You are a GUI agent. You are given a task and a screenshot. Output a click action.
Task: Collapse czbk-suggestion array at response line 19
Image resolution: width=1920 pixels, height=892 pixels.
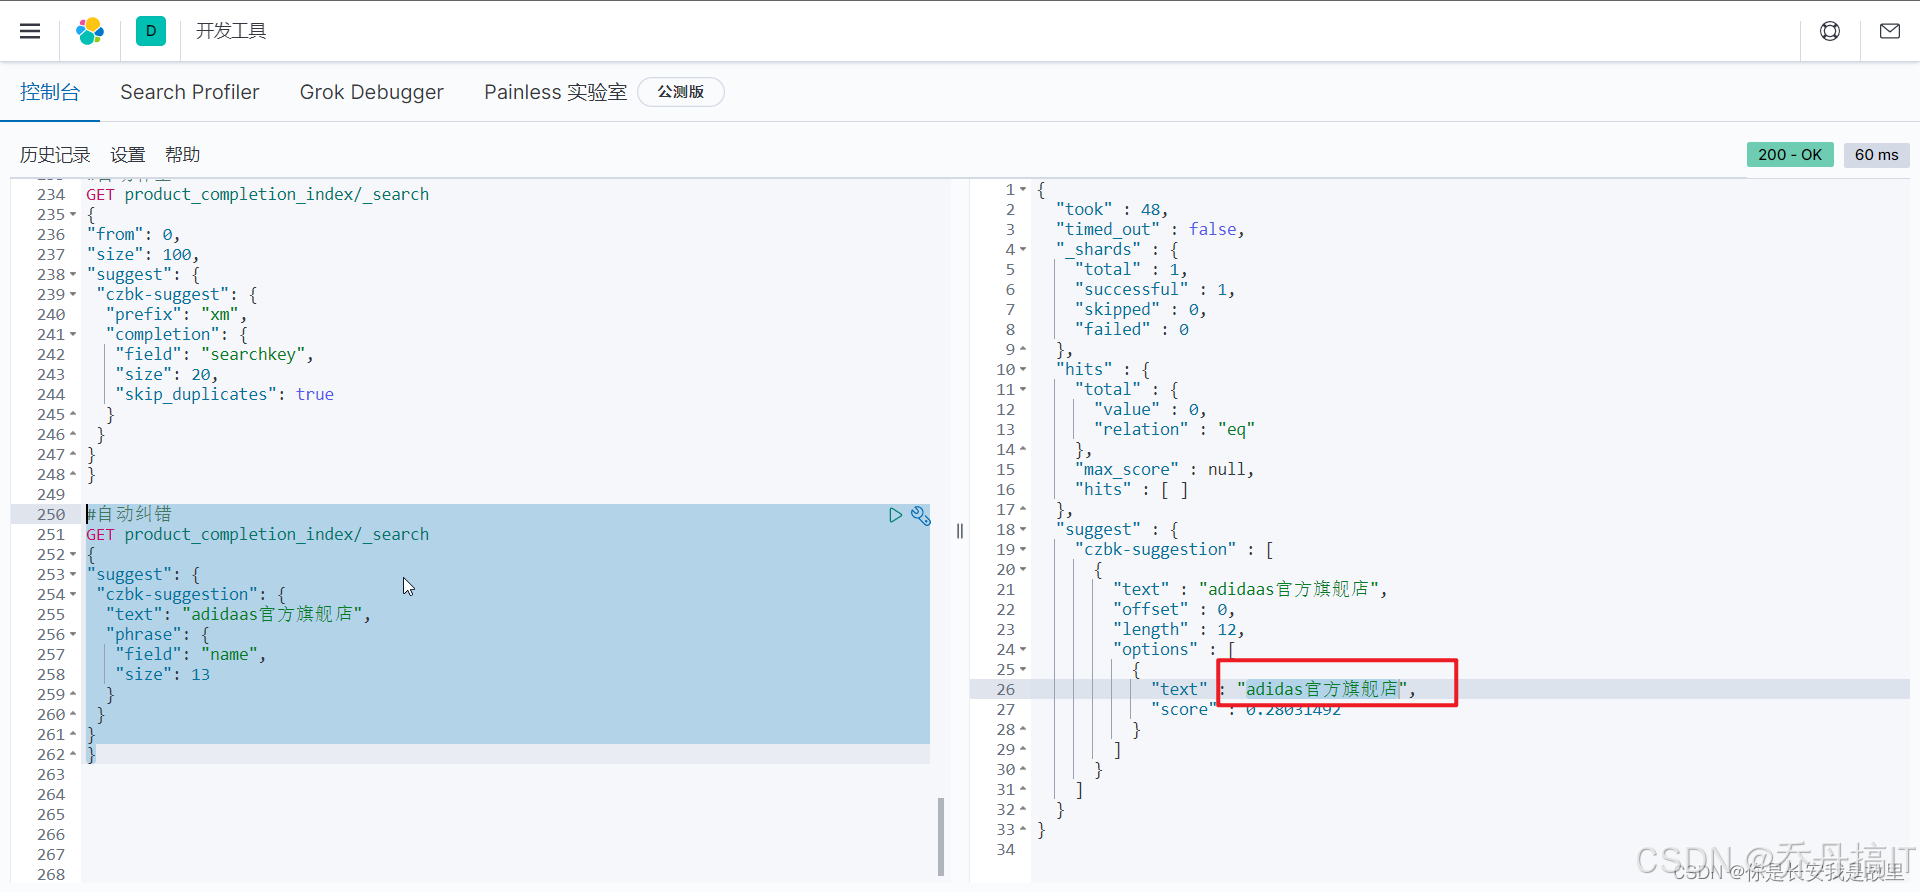click(1023, 550)
